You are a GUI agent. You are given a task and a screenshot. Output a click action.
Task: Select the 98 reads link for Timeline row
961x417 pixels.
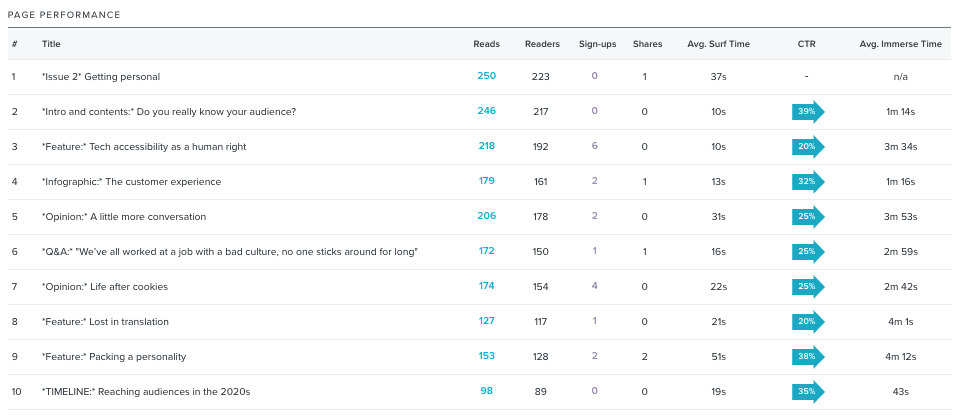point(486,391)
